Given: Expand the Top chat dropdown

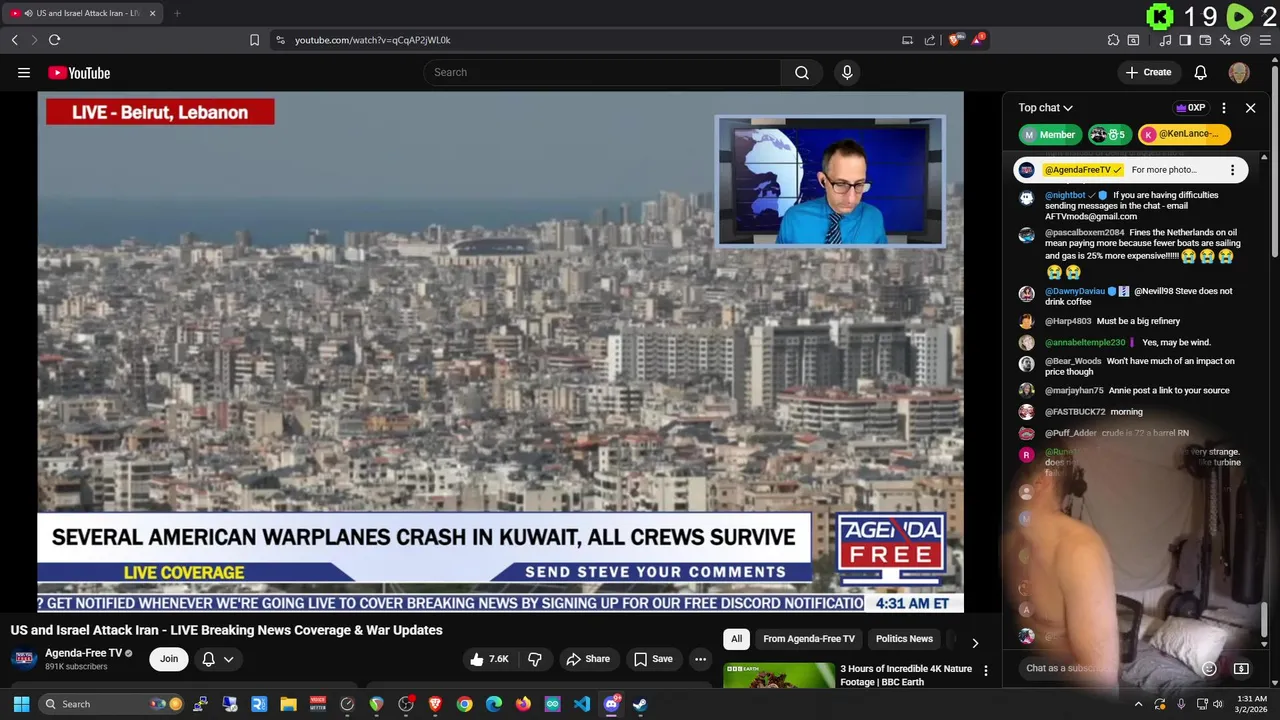Looking at the screenshot, I should click(x=1046, y=108).
